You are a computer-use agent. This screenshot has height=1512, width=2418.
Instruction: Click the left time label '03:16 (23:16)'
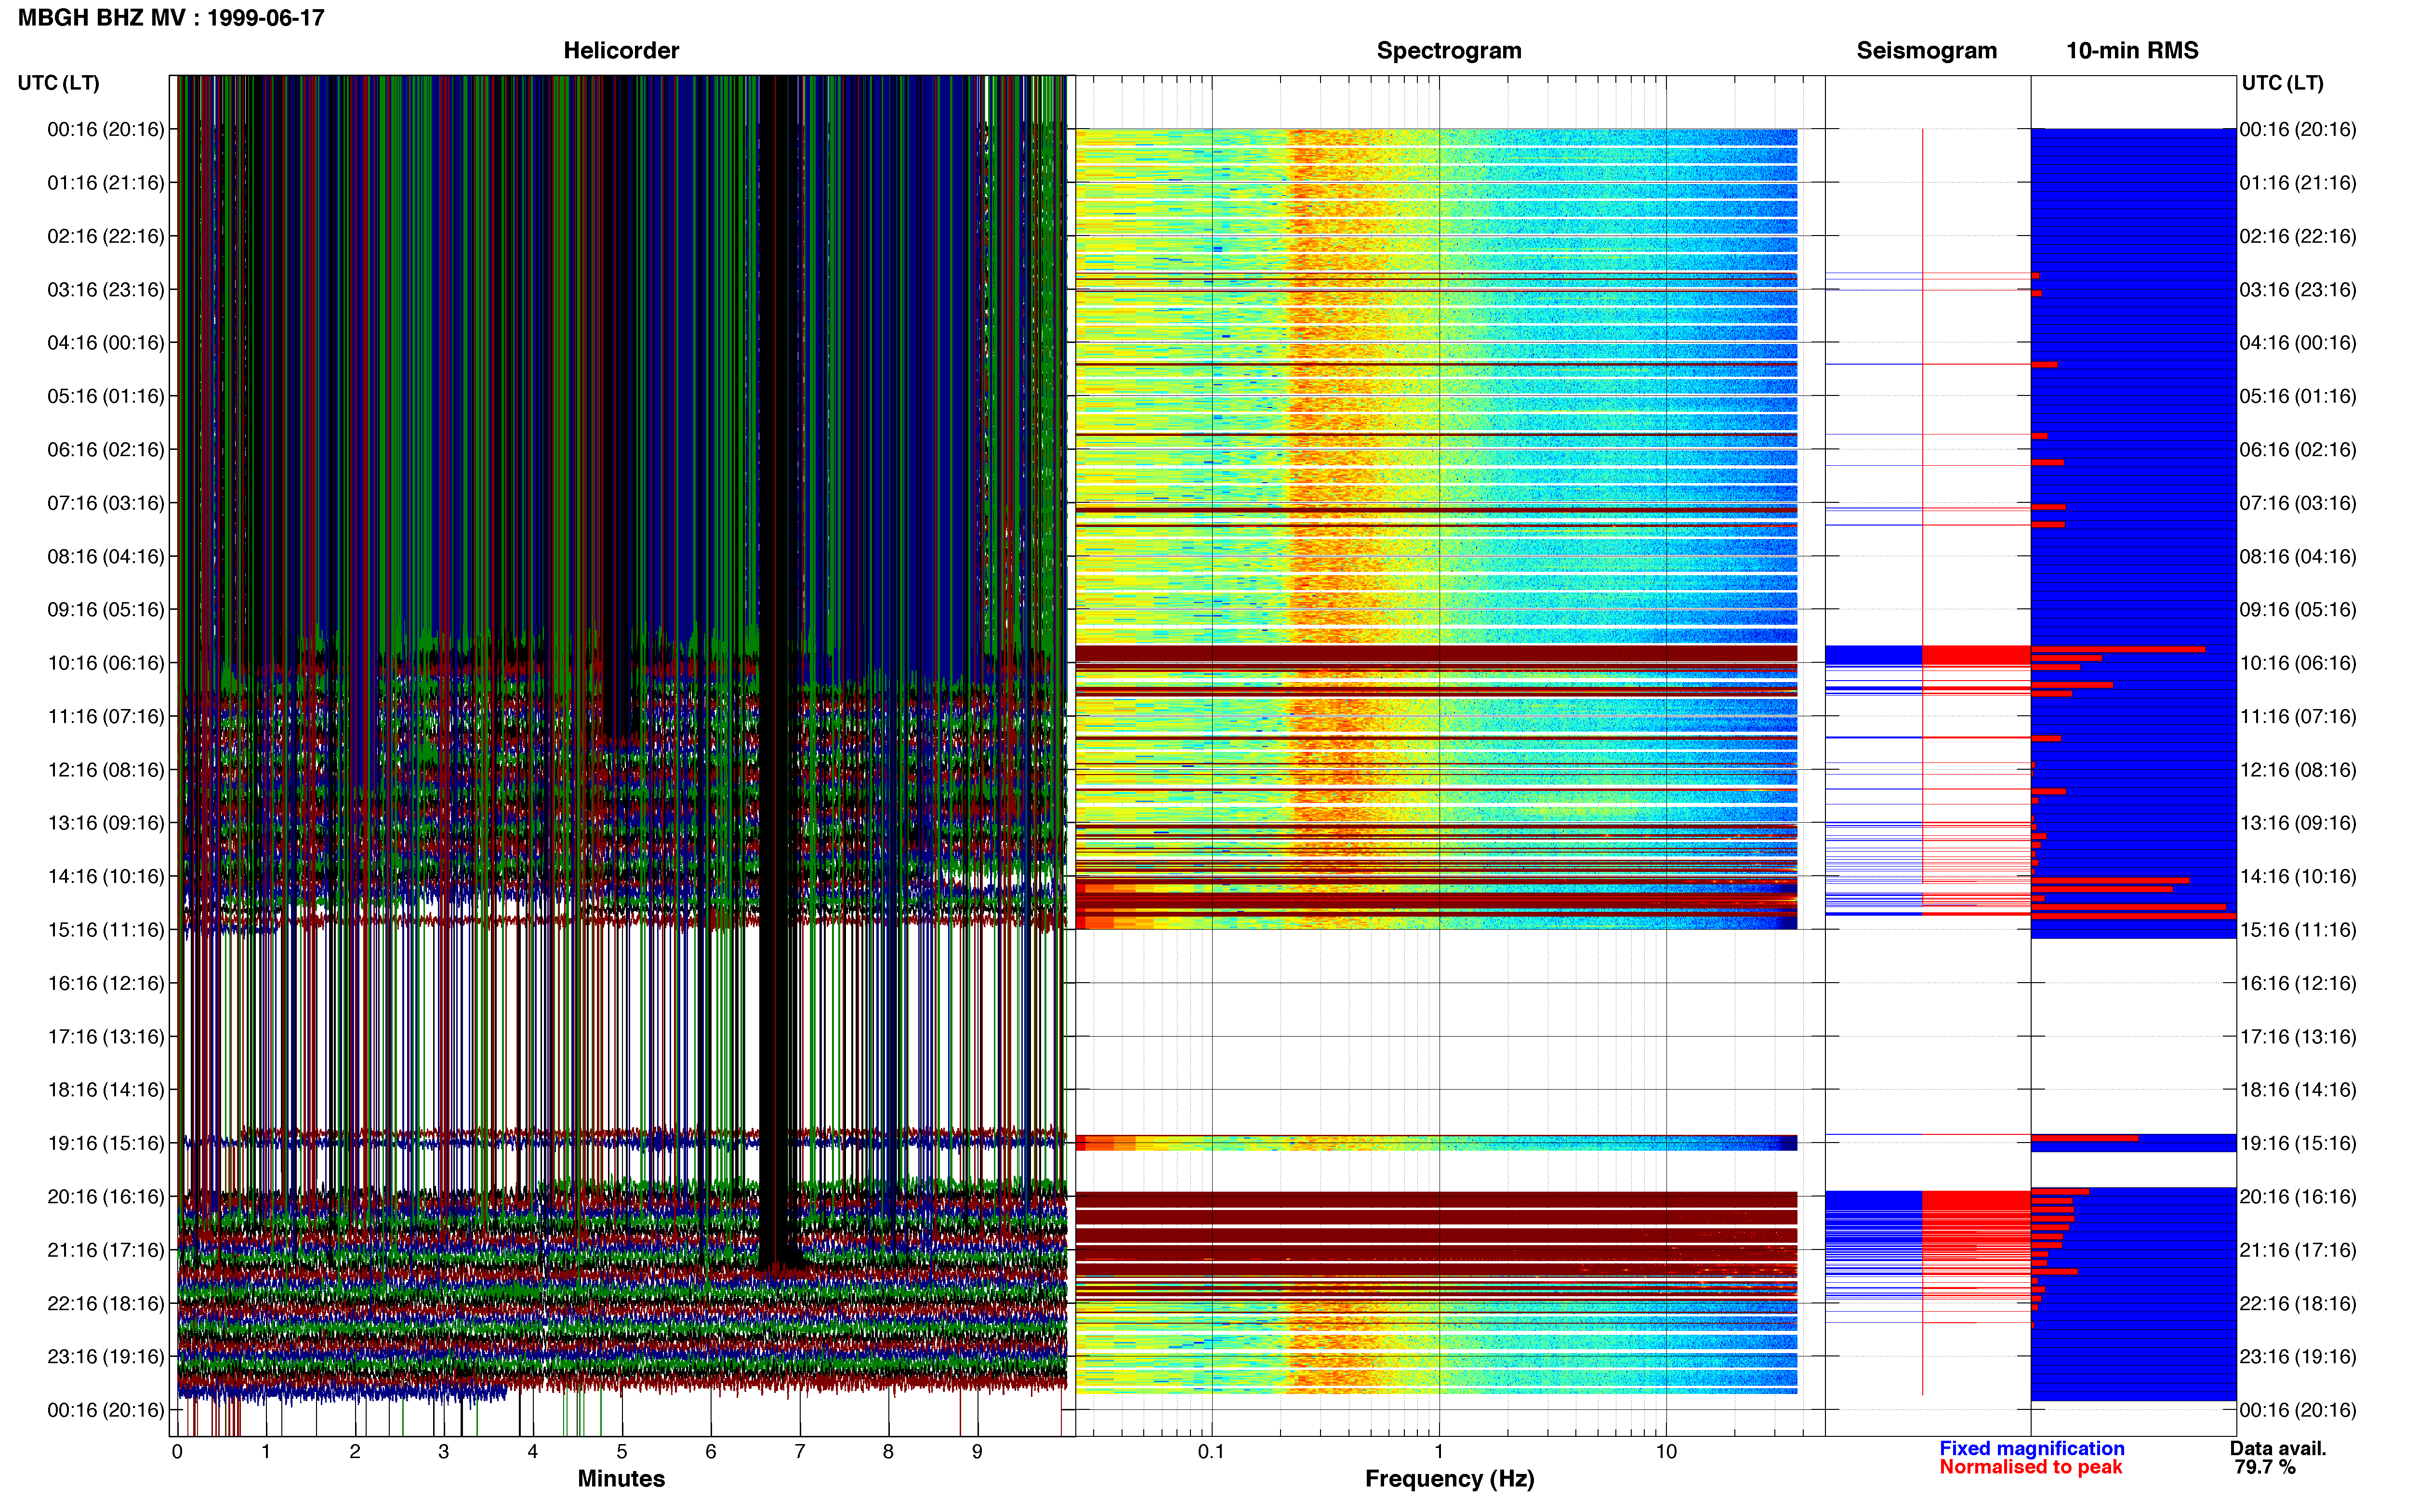[x=106, y=290]
